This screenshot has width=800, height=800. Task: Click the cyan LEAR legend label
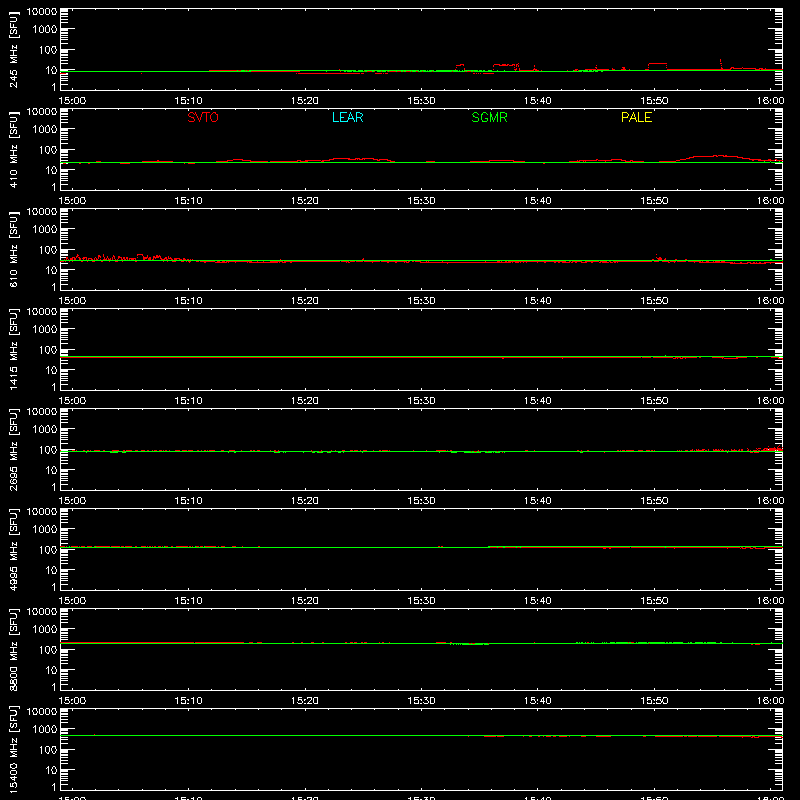pyautogui.click(x=347, y=117)
